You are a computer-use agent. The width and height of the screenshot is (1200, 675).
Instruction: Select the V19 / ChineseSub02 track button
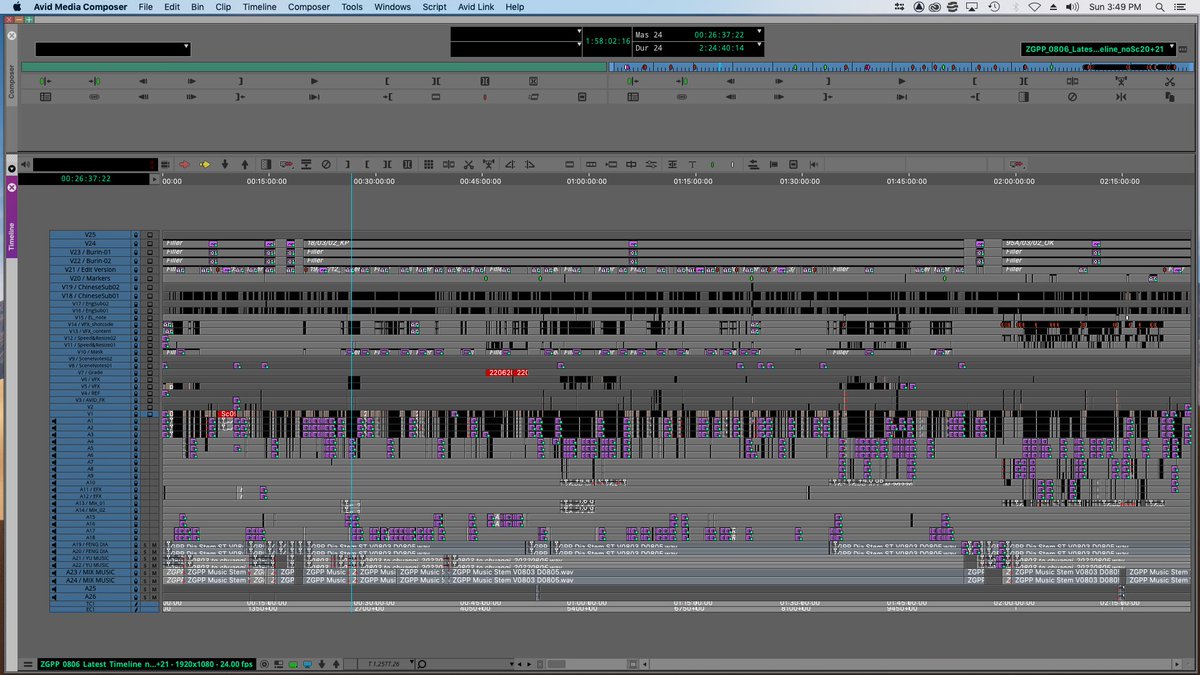[x=90, y=287]
